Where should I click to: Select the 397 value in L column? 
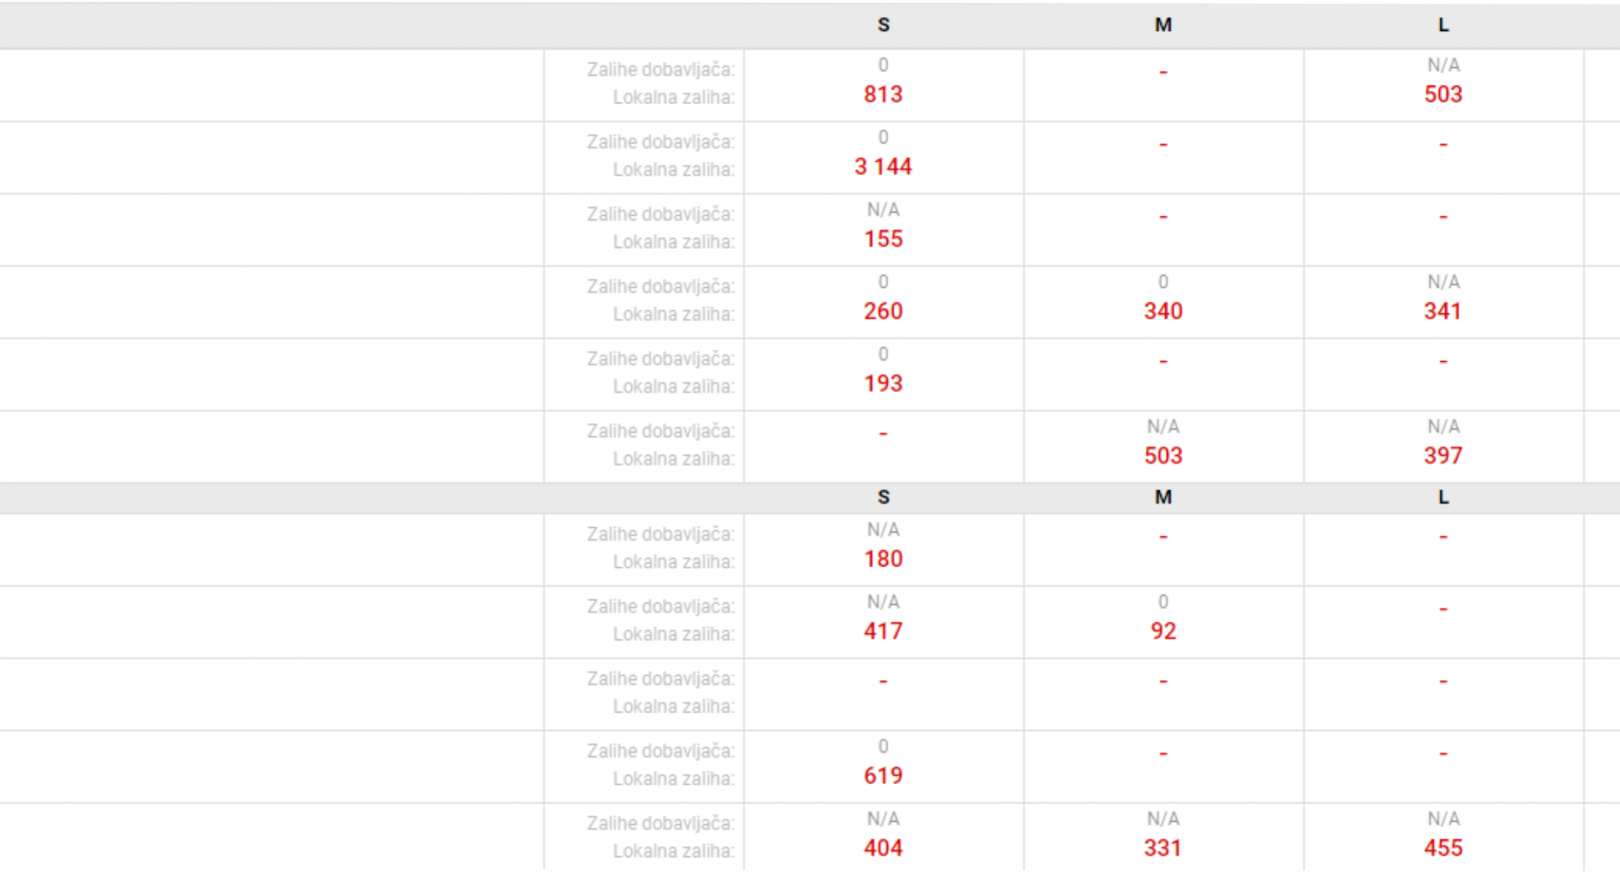click(1443, 455)
